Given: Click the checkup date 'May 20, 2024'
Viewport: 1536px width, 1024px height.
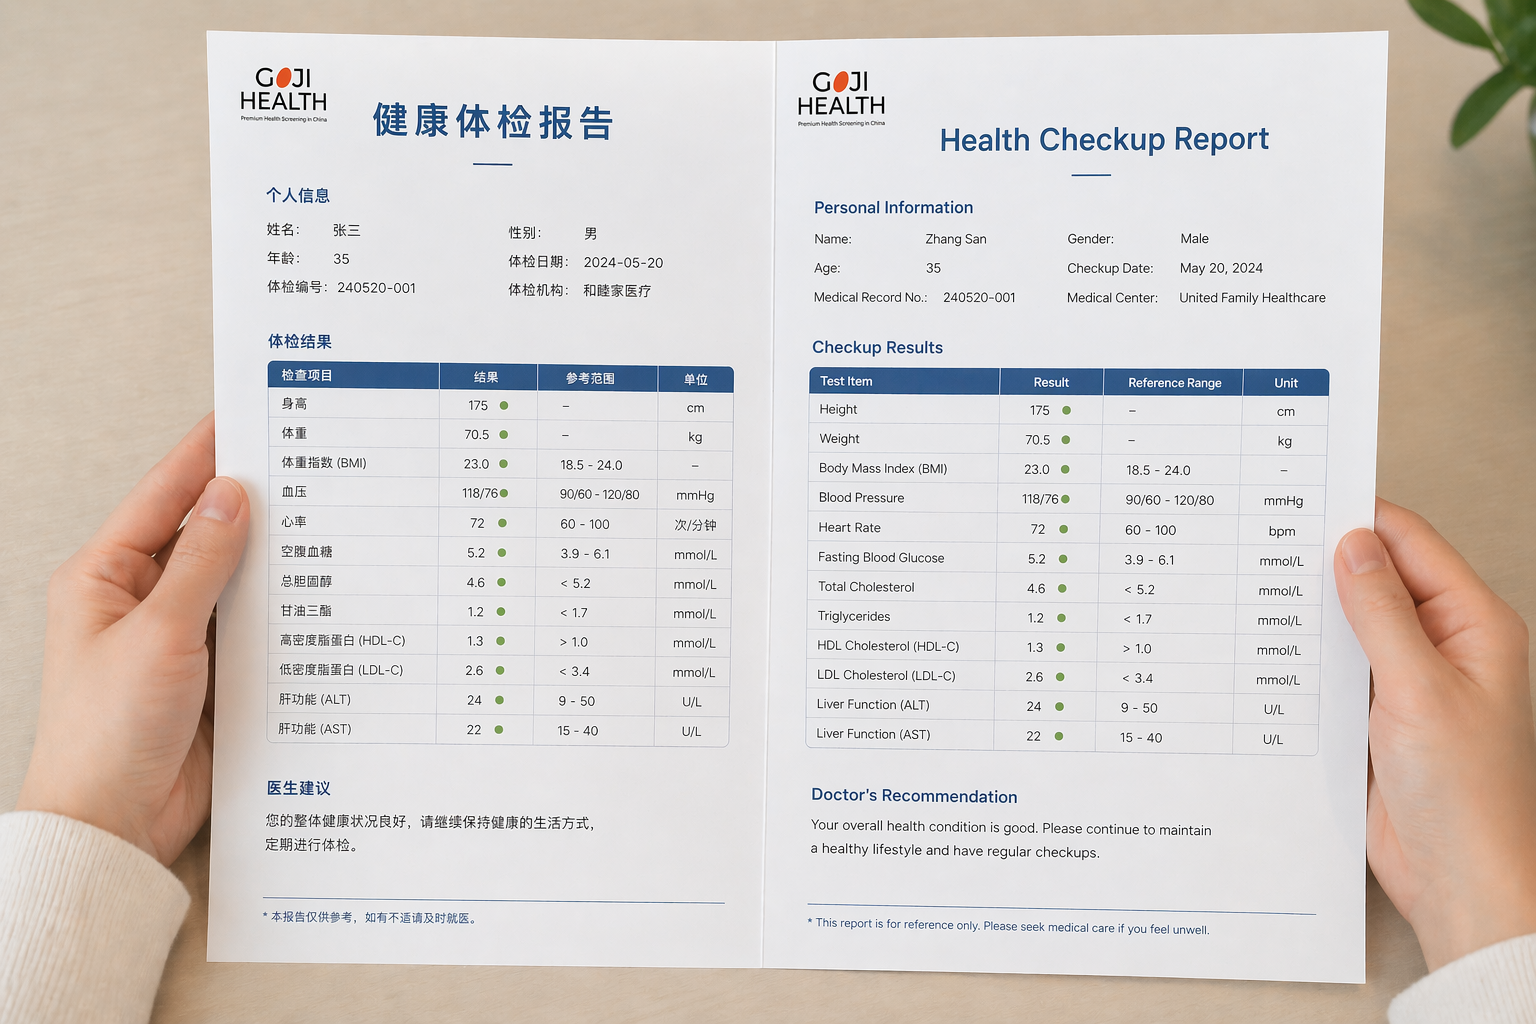Looking at the screenshot, I should point(1221,268).
